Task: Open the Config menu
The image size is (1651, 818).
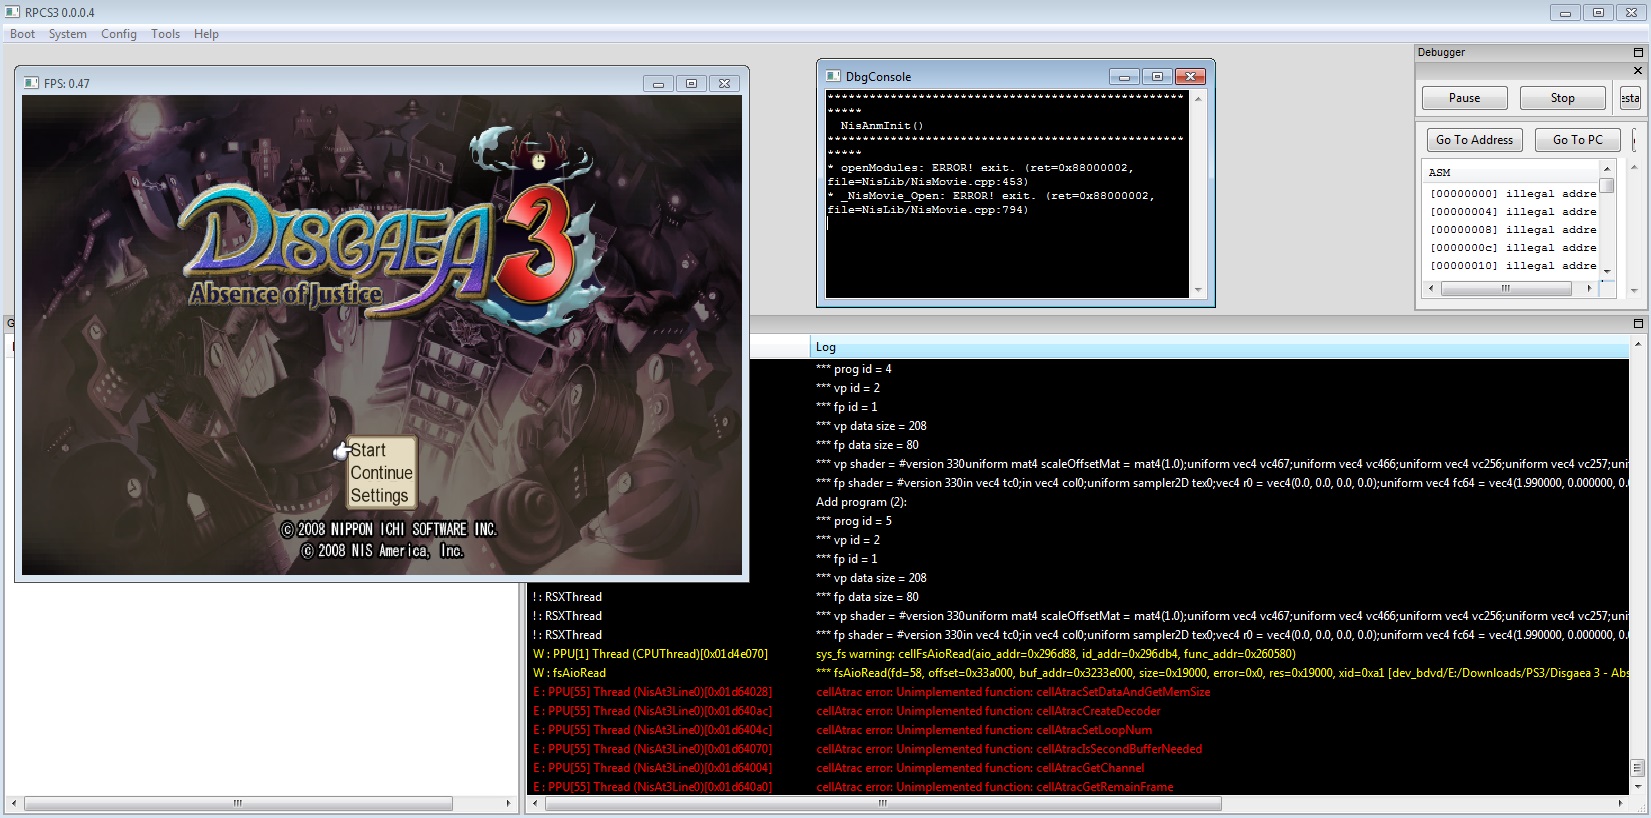Action: [118, 34]
